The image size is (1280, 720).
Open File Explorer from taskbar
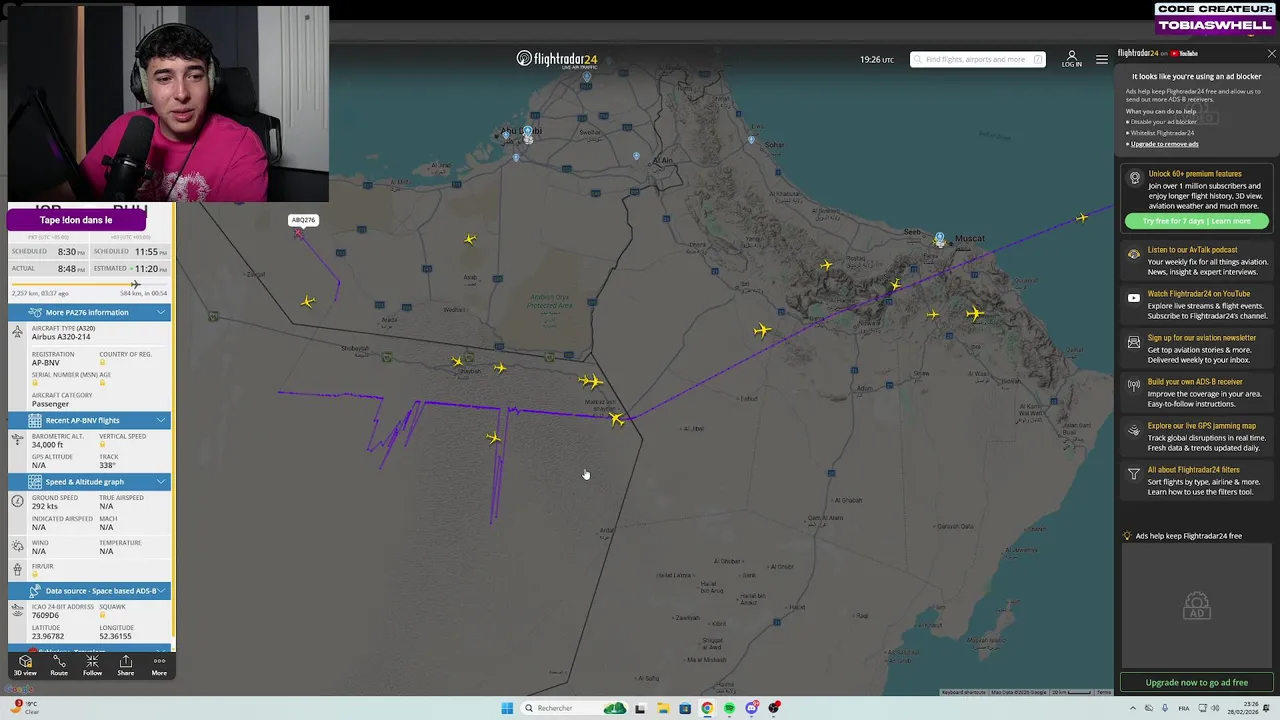[x=662, y=708]
